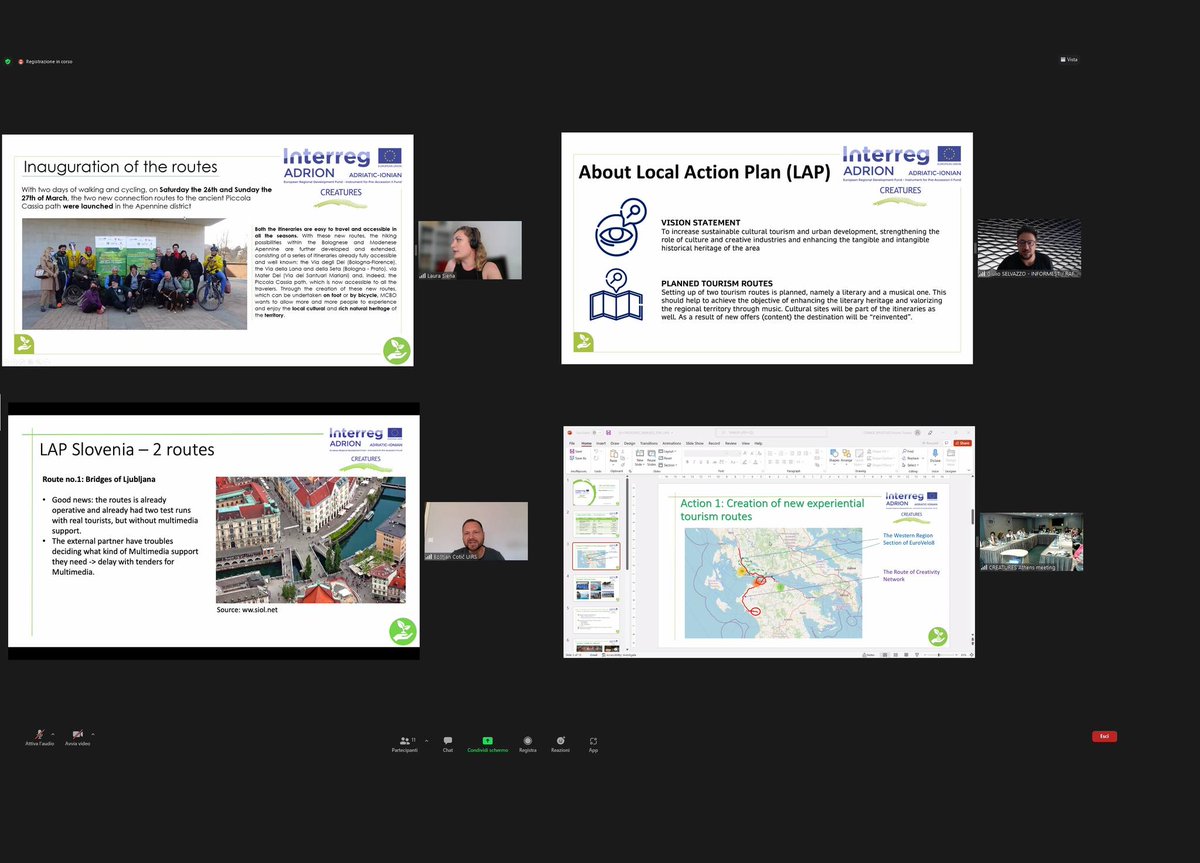Image resolution: width=1200 pixels, height=863 pixels.
Task: Open the Reazioni reactions menu
Action: (x=560, y=743)
